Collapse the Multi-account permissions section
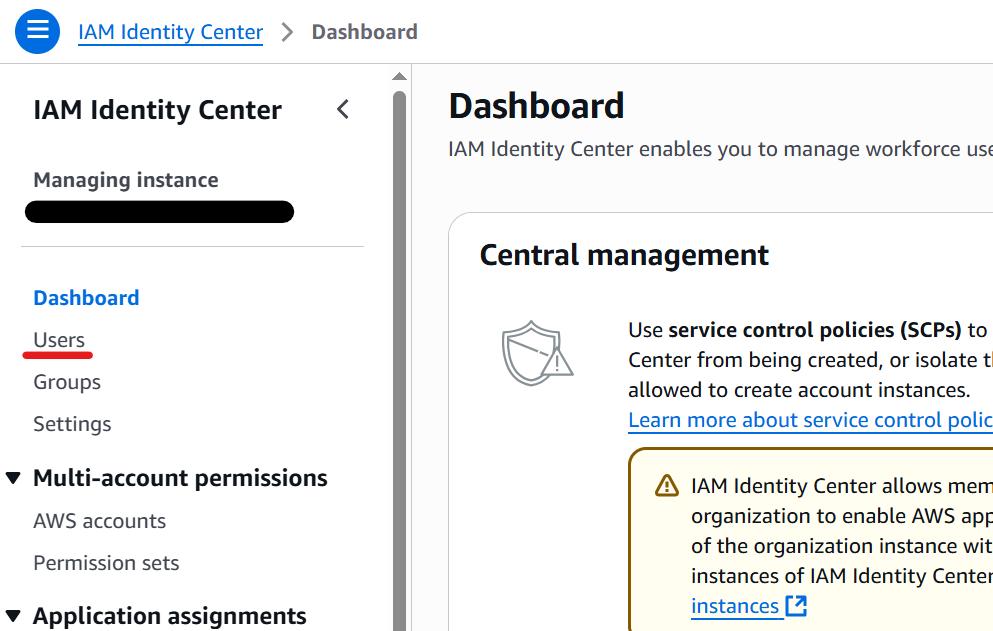This screenshot has height=631, width=993. [13, 478]
